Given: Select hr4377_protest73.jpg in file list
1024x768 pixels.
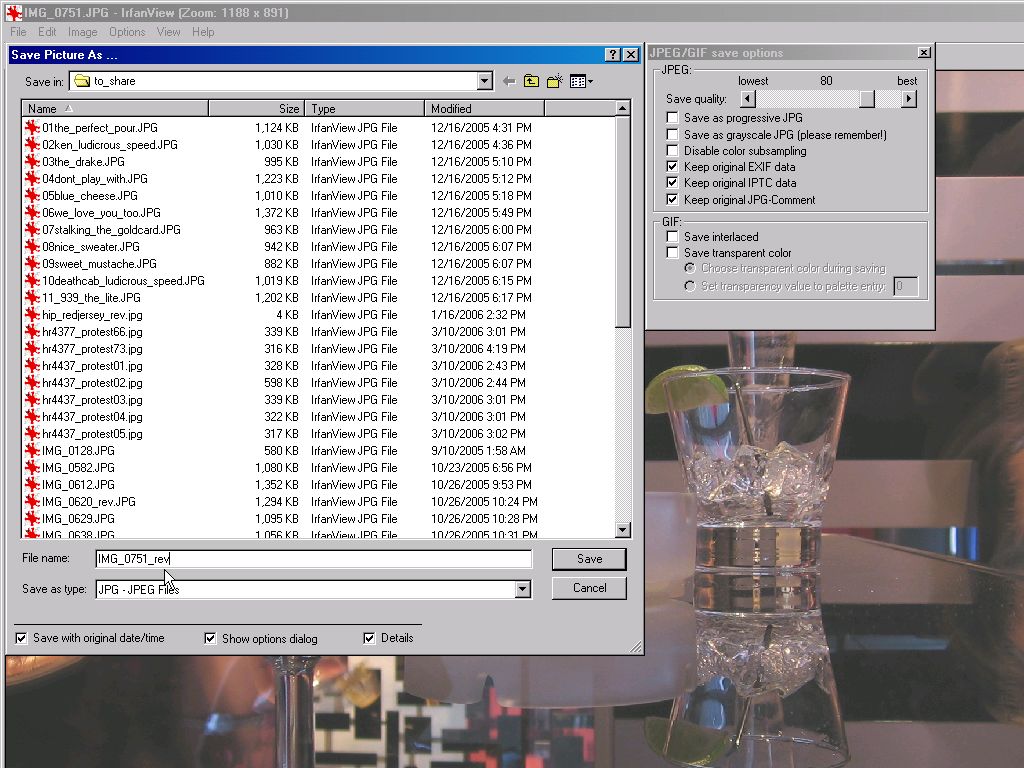Looking at the screenshot, I should pyautogui.click(x=92, y=349).
